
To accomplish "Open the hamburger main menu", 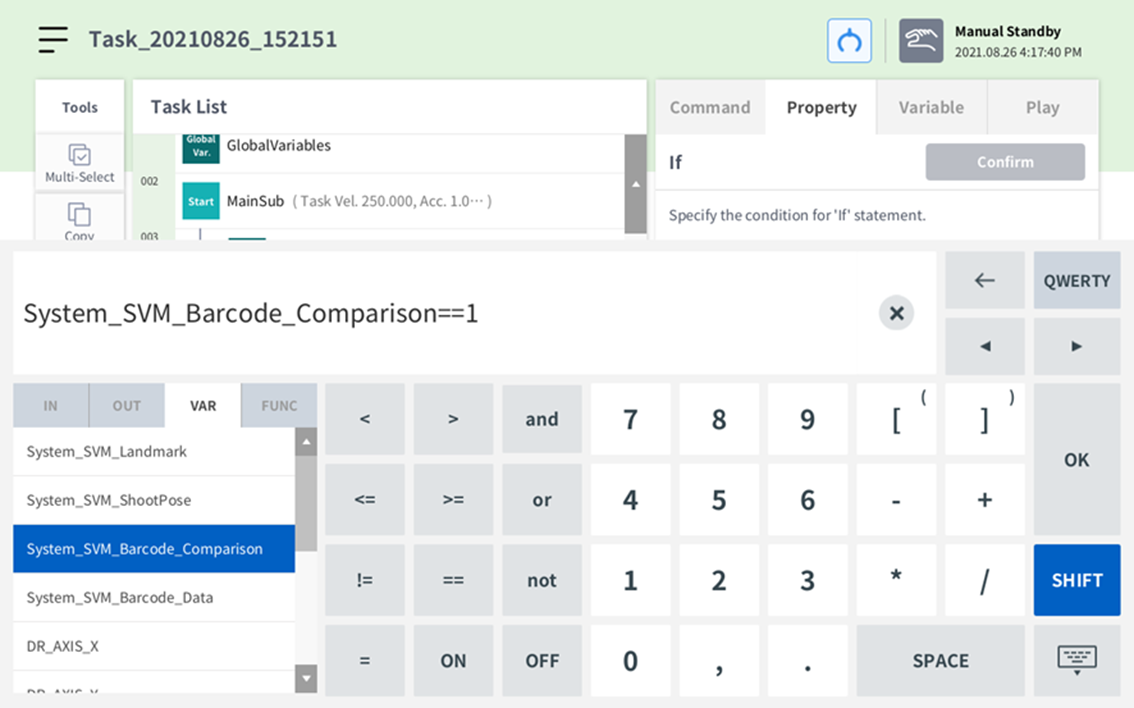I will pos(53,39).
